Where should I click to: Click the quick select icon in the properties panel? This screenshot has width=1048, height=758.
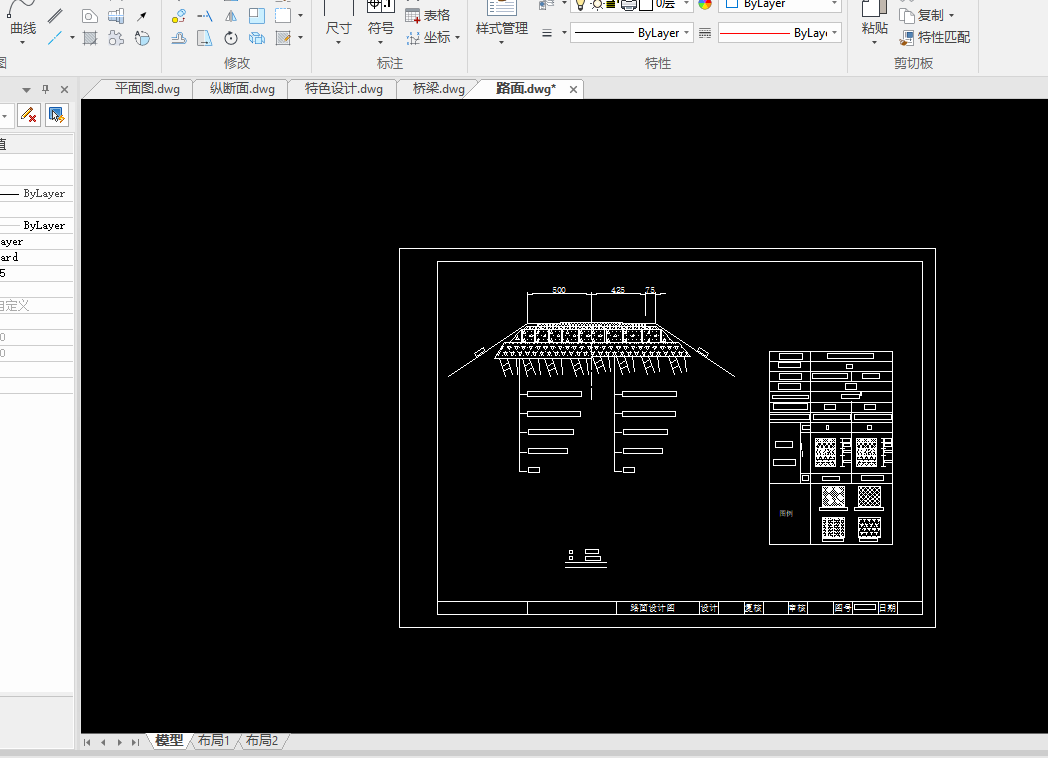pos(57,116)
